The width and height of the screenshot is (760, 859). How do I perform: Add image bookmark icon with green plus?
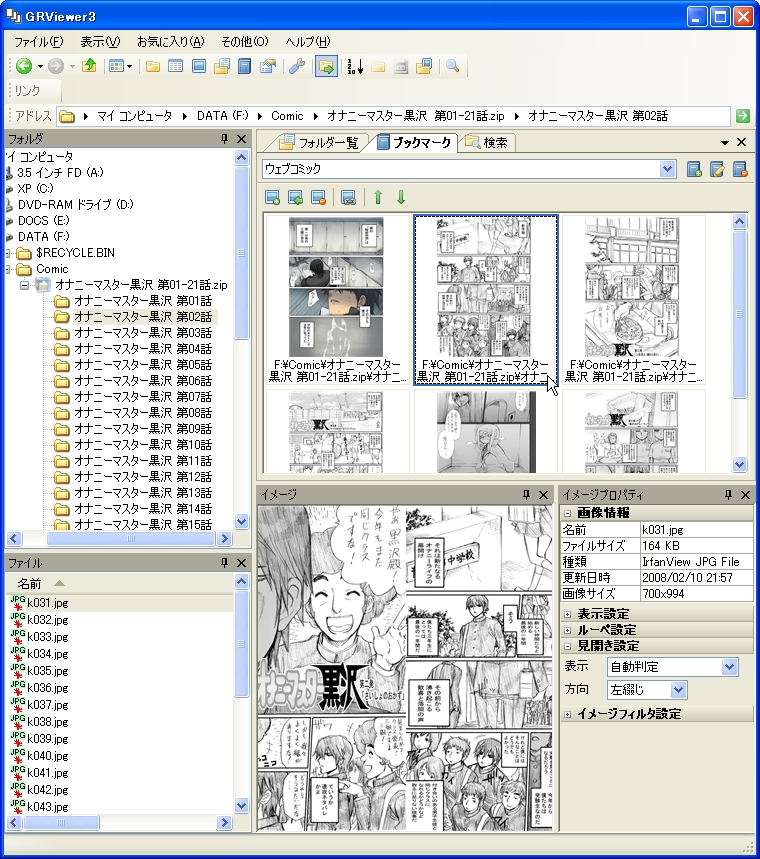point(272,197)
